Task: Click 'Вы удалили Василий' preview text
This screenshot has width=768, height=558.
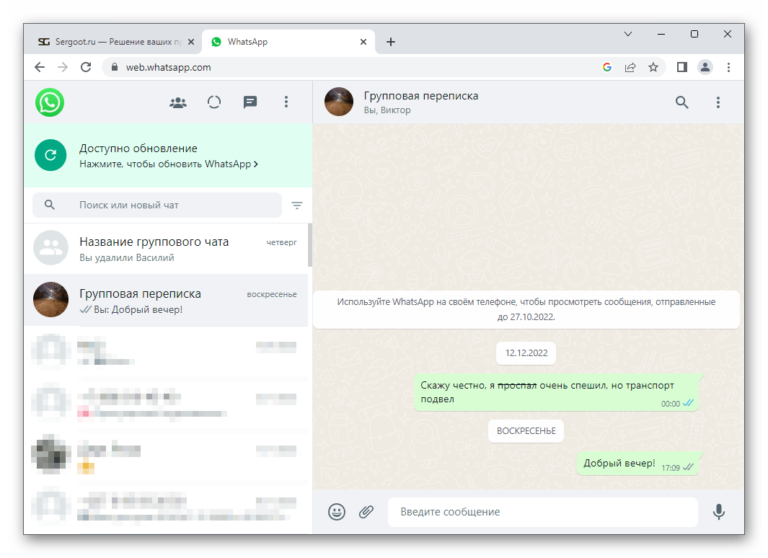Action: pyautogui.click(x=126, y=258)
